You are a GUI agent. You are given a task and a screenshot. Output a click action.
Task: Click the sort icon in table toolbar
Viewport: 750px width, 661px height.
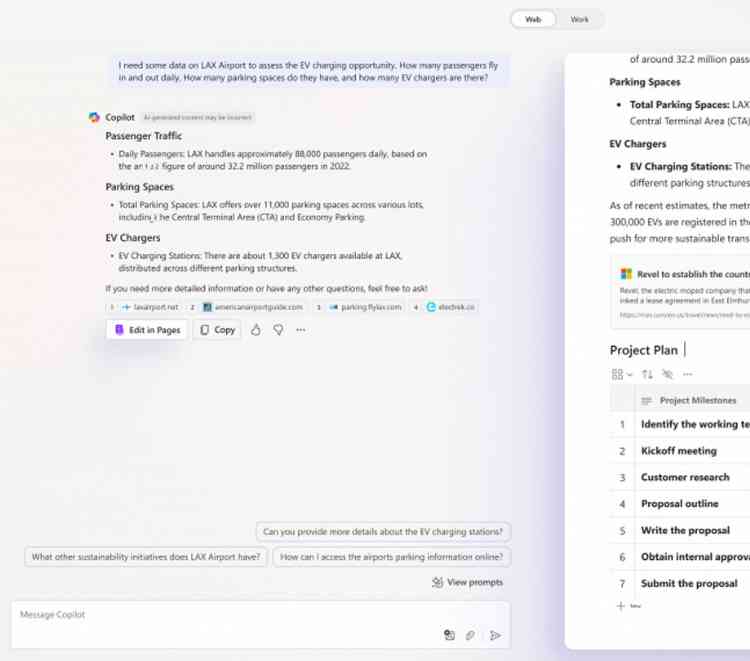point(647,375)
